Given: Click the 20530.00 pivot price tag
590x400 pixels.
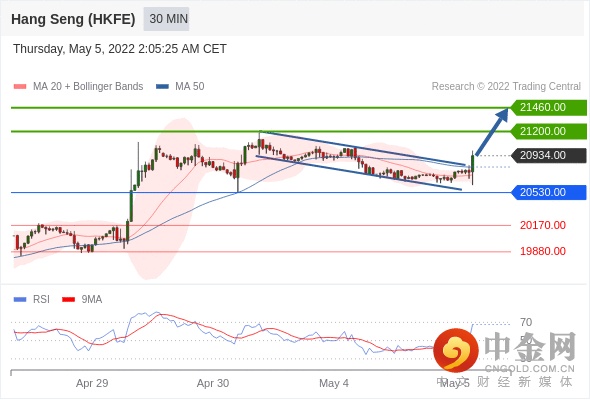Looking at the screenshot, I should pyautogui.click(x=549, y=192).
